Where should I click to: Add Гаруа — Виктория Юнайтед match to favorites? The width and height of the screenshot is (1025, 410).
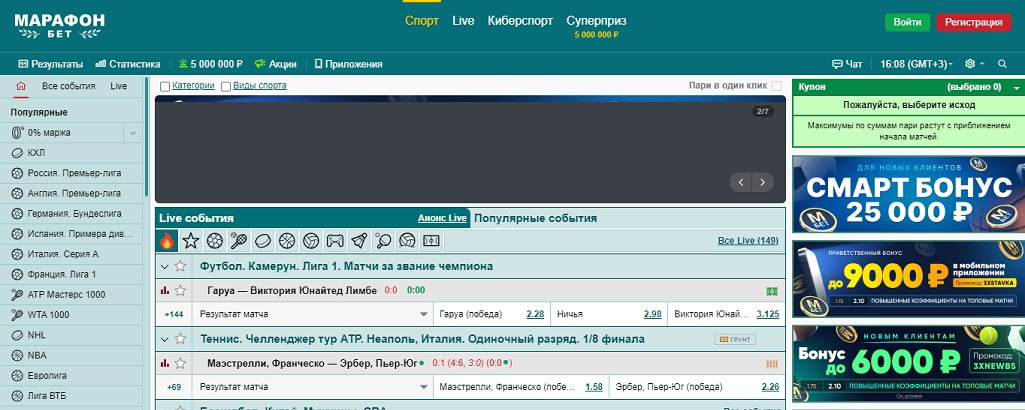pos(180,290)
